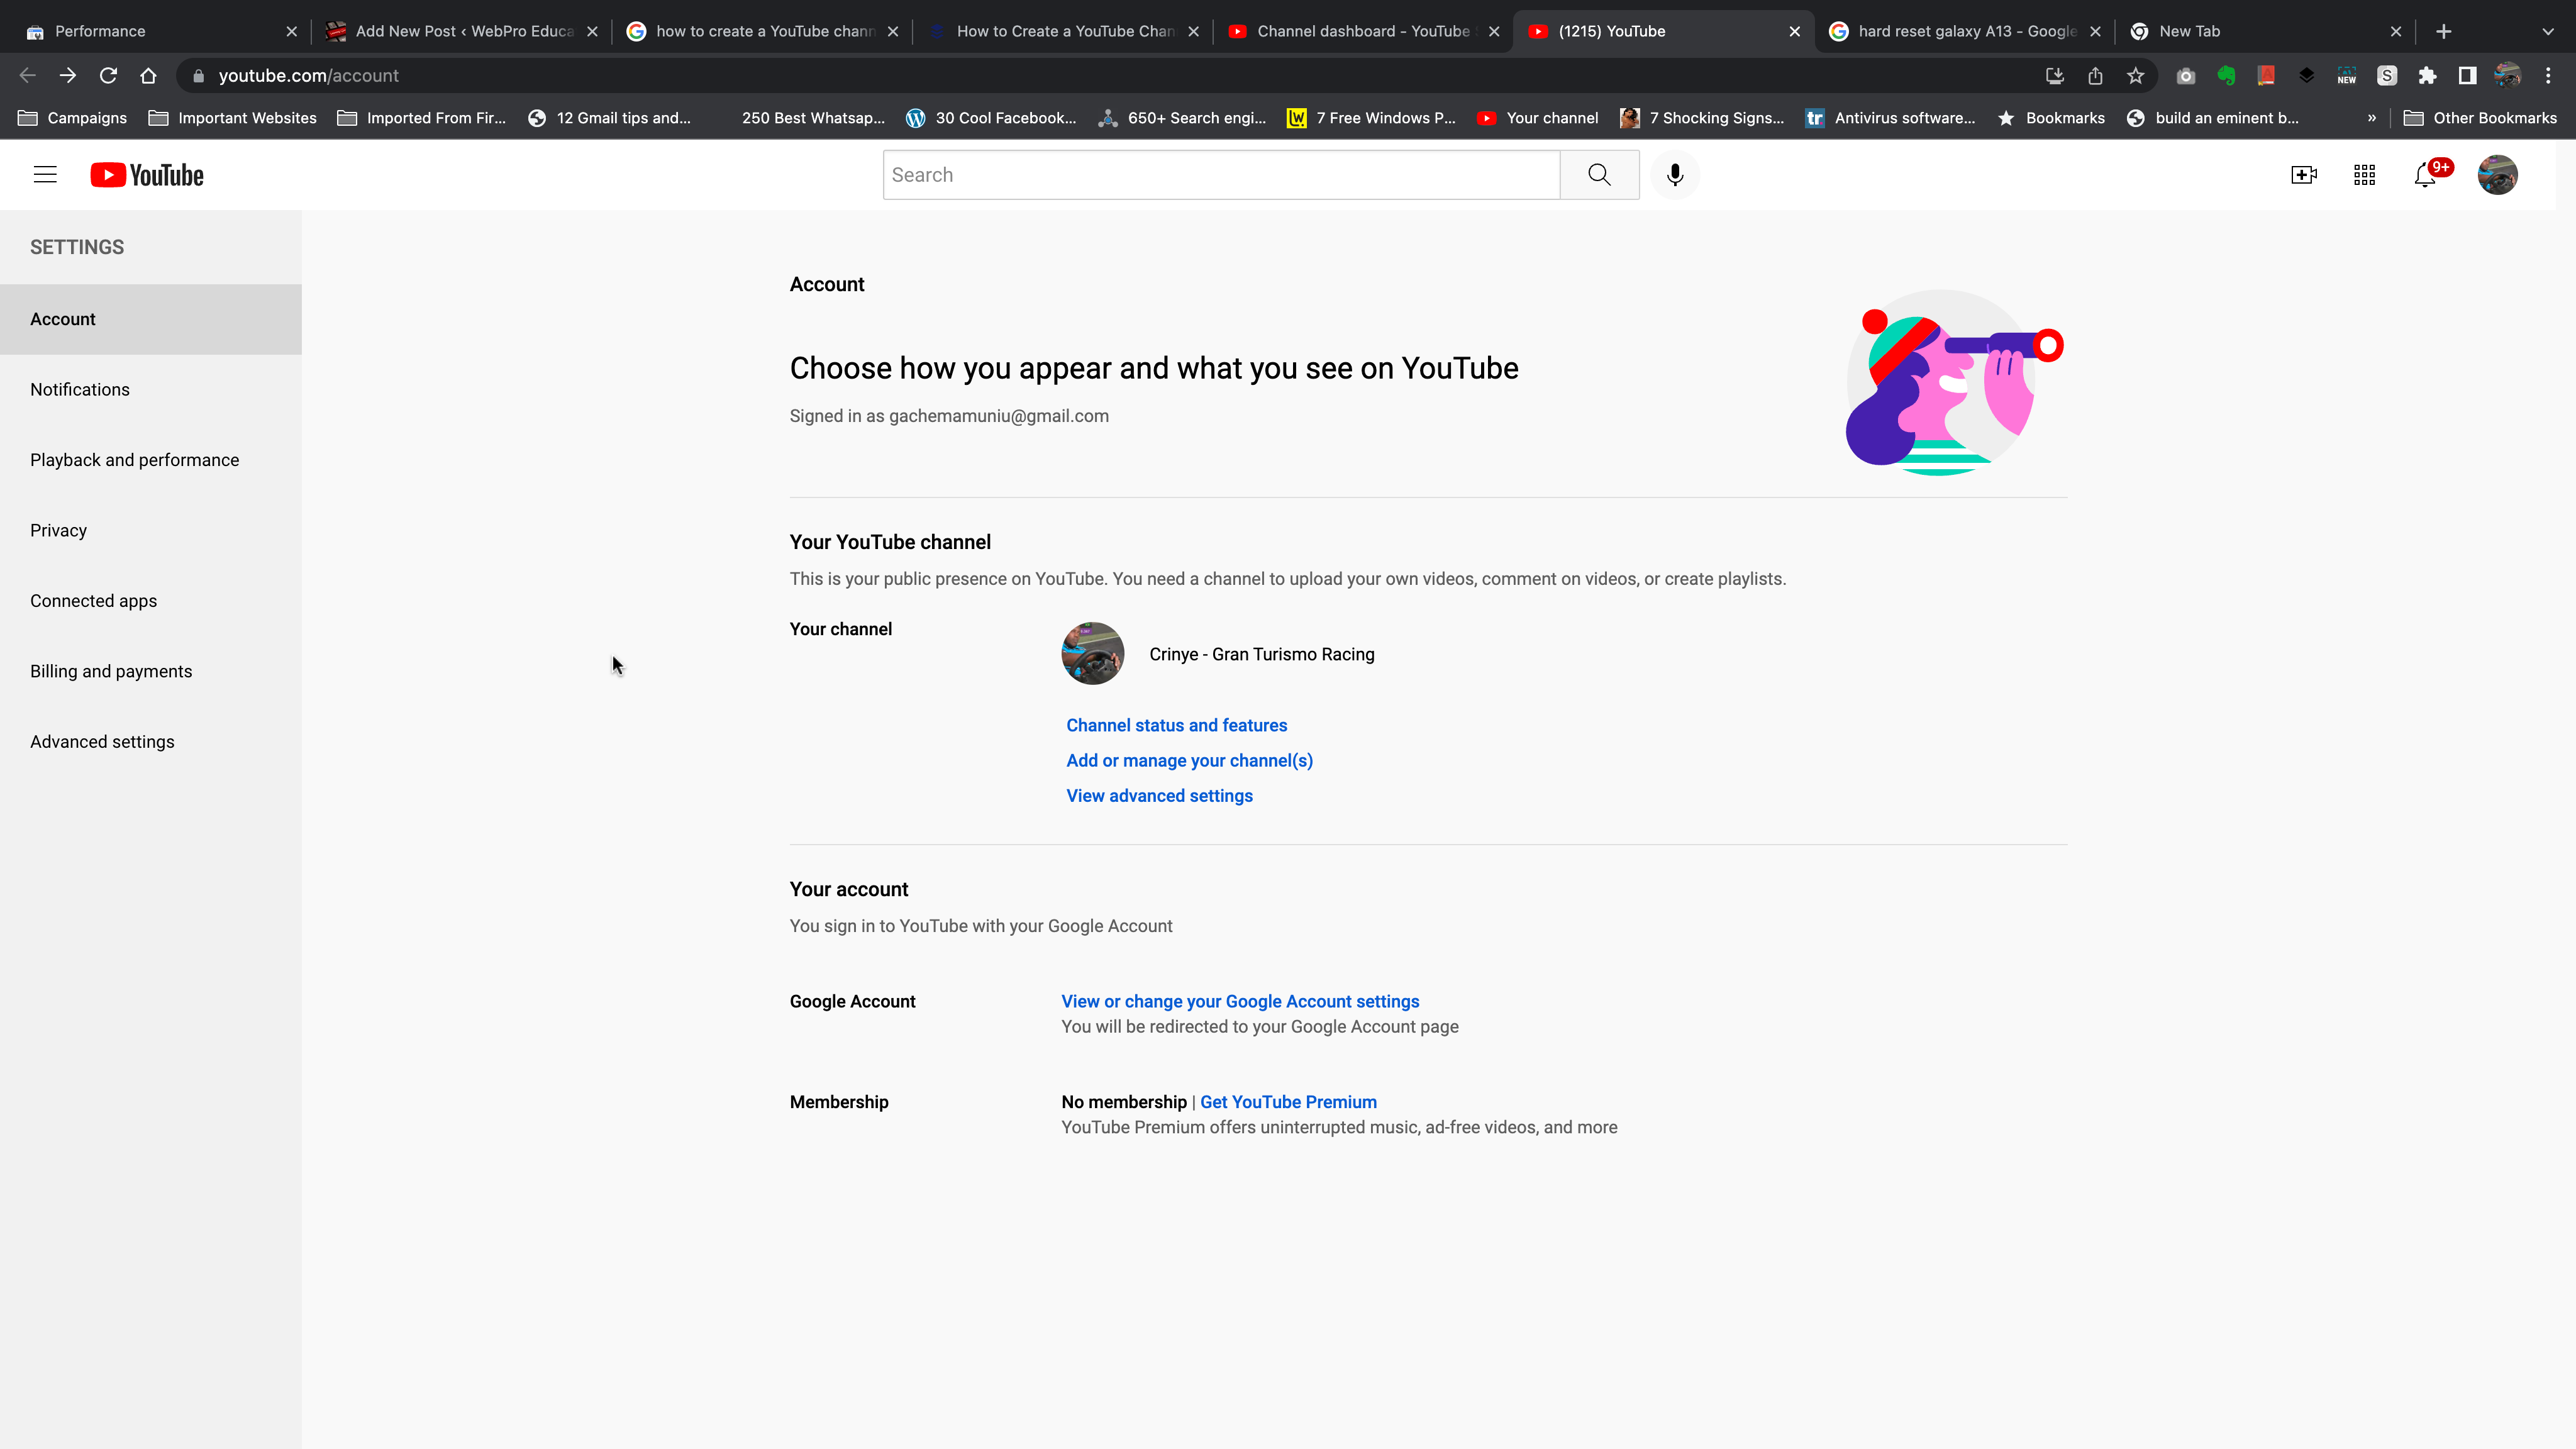Open Connected apps settings
This screenshot has height=1449, width=2576.
[x=151, y=601]
